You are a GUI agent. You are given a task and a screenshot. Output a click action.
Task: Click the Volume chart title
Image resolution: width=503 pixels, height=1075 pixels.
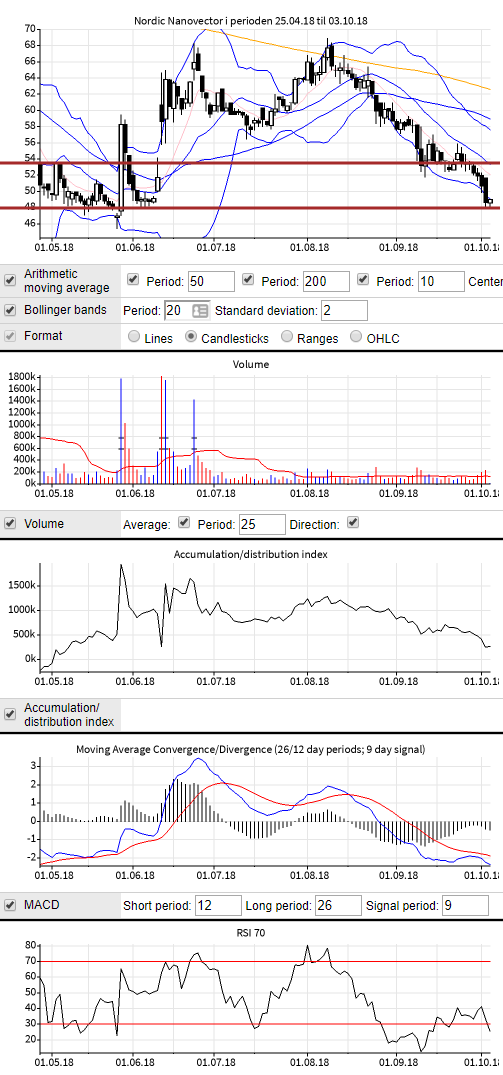[252, 364]
